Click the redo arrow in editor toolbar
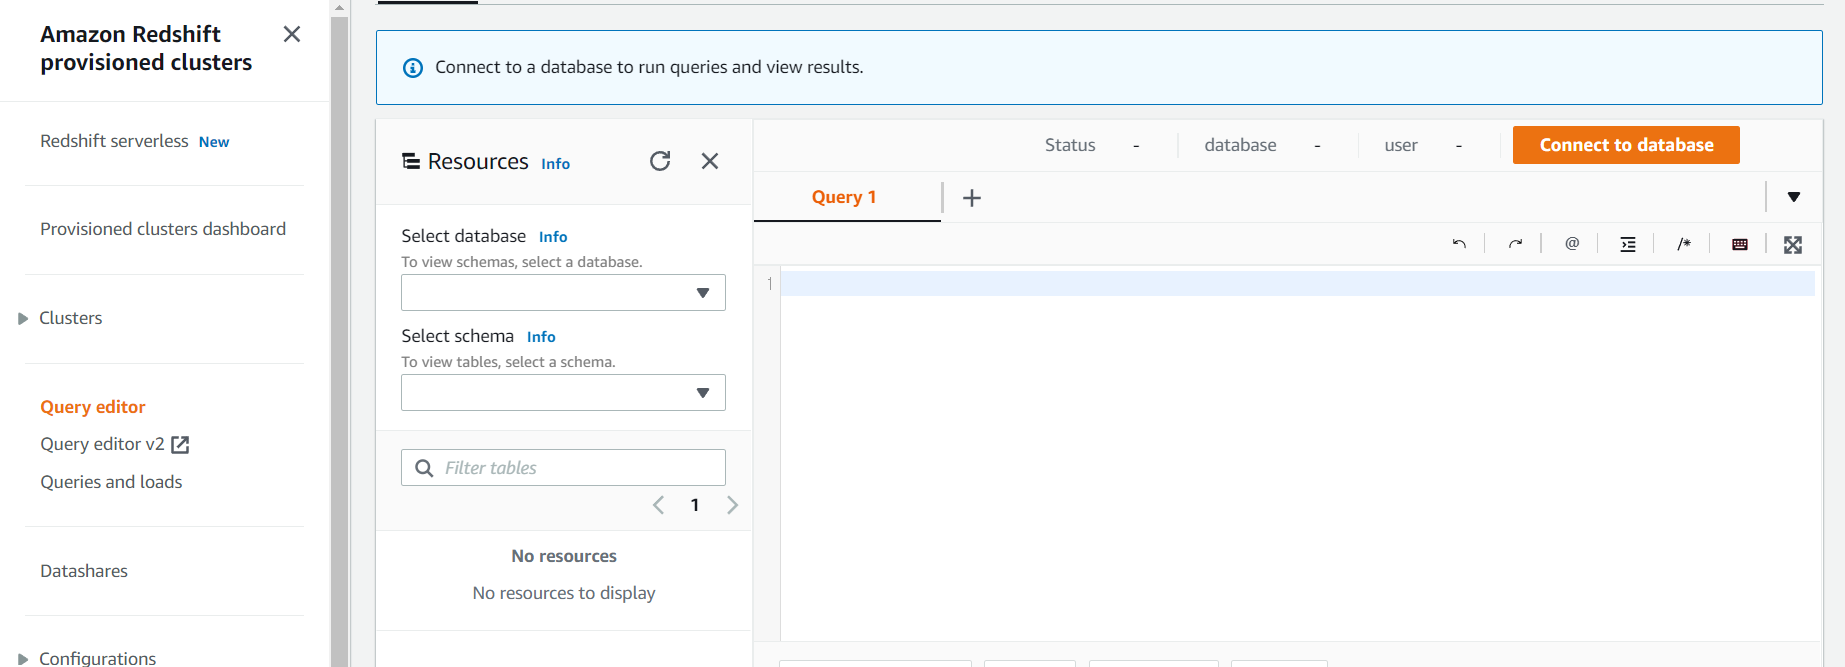This screenshot has width=1845, height=667. [1515, 244]
